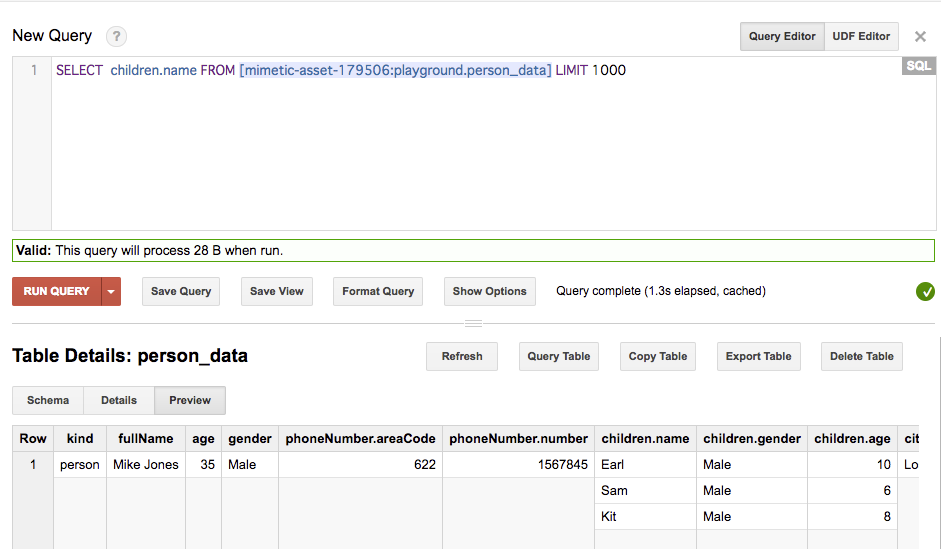Screen dimensions: 941x549
Task: Click the Export Table button
Action: (x=758, y=357)
